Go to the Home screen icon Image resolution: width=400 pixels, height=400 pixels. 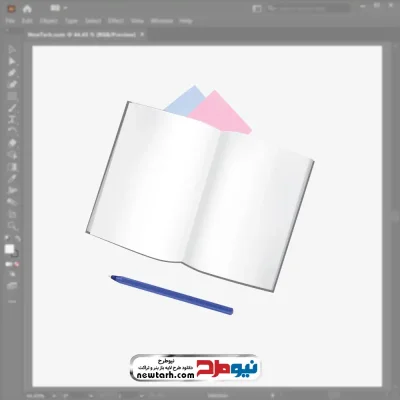point(27,9)
